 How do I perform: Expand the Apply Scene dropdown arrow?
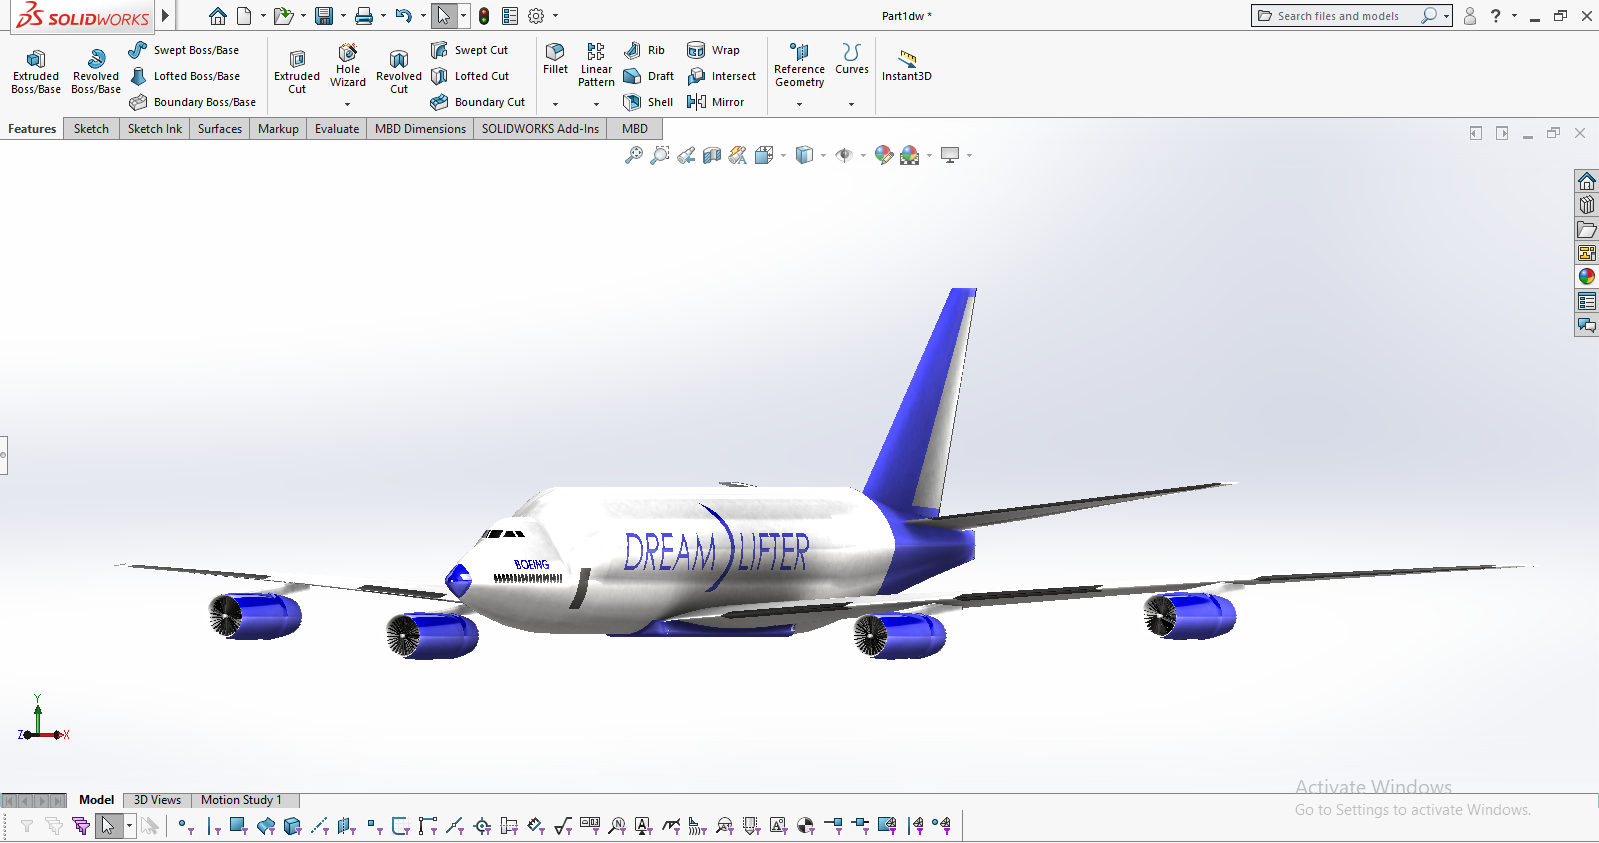click(x=929, y=155)
